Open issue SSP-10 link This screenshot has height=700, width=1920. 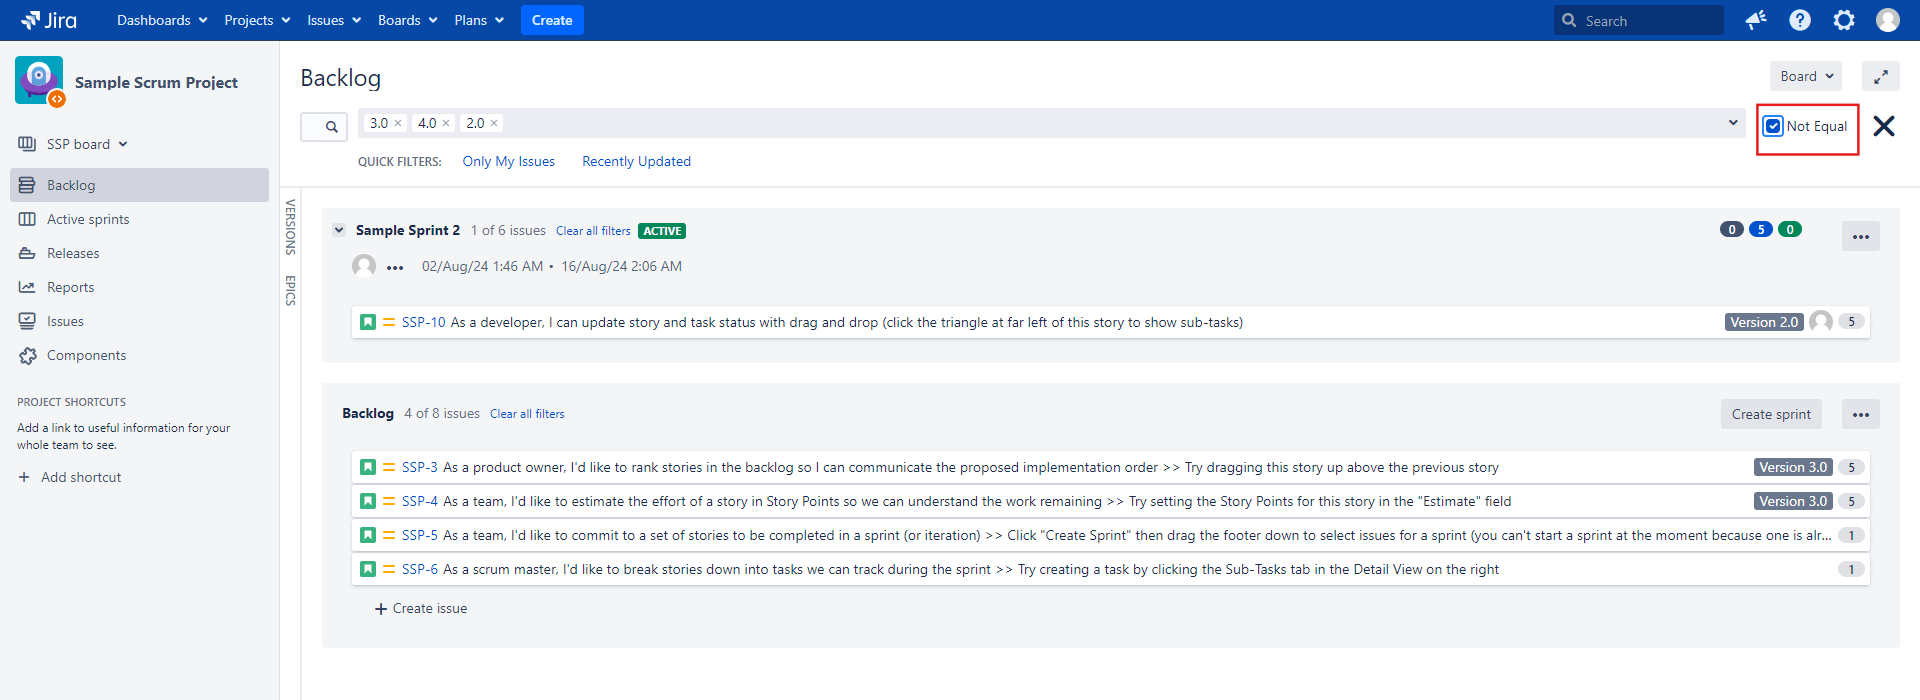423,322
